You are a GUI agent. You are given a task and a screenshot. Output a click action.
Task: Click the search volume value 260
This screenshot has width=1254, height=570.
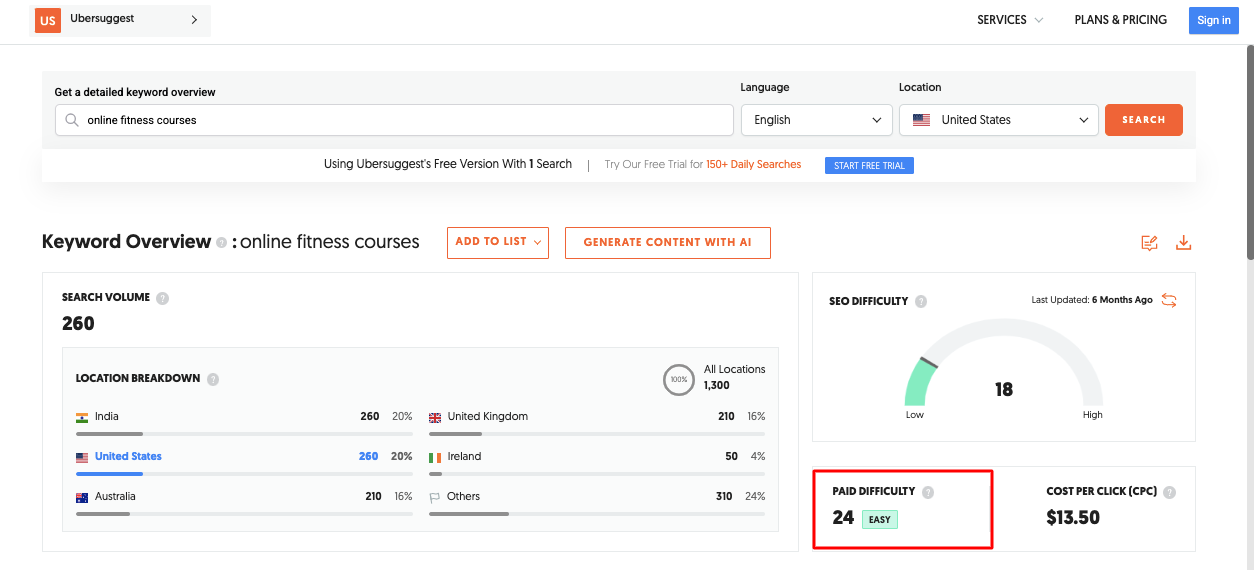click(x=78, y=324)
